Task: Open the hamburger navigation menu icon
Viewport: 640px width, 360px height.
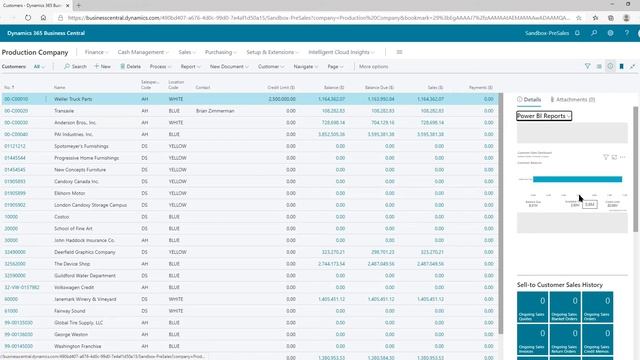Action: click(x=399, y=52)
